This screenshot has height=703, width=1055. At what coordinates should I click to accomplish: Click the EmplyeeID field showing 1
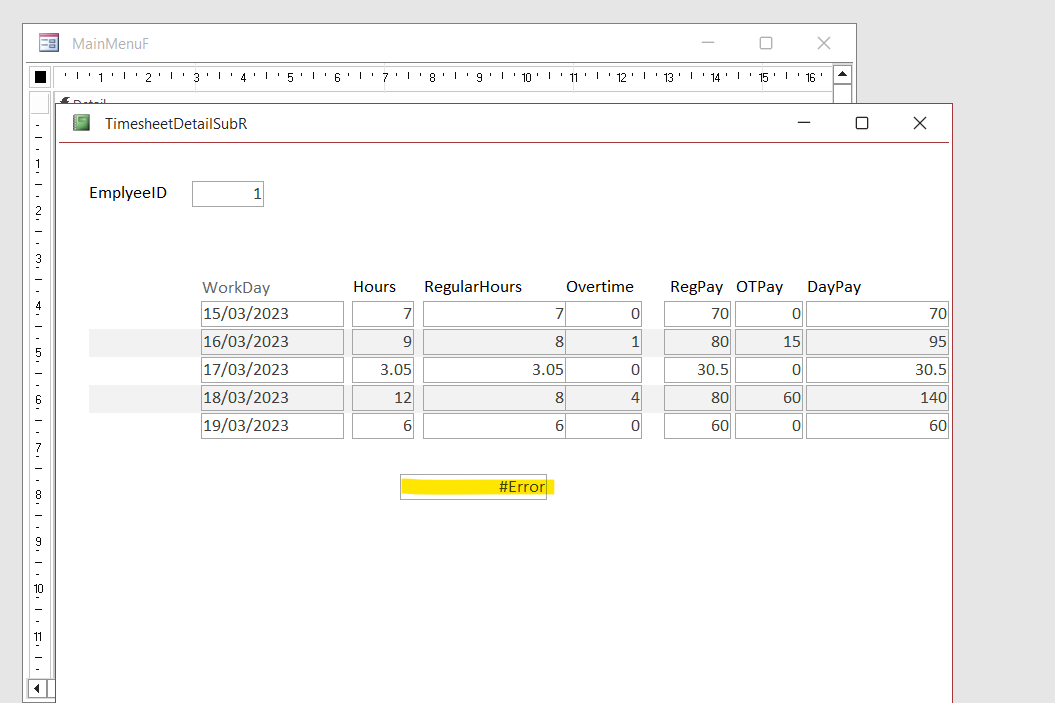click(x=228, y=194)
